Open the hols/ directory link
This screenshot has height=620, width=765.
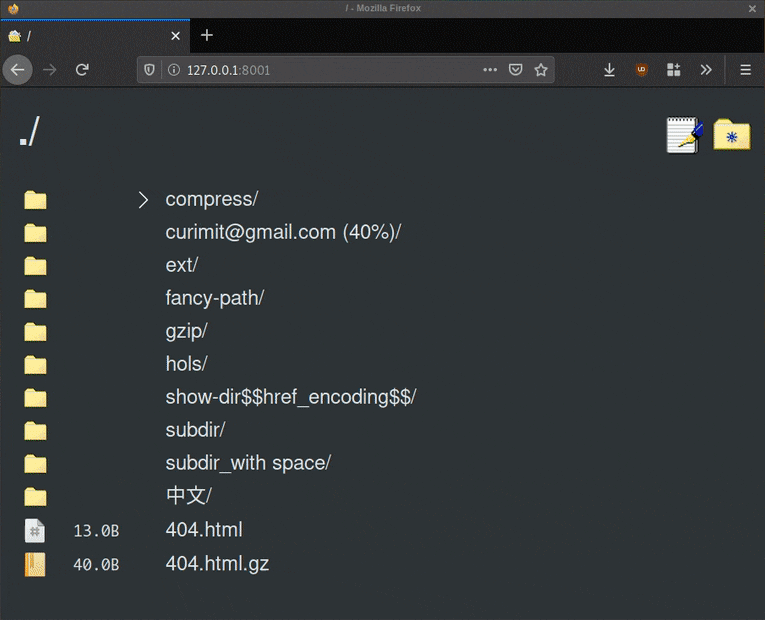(186, 364)
